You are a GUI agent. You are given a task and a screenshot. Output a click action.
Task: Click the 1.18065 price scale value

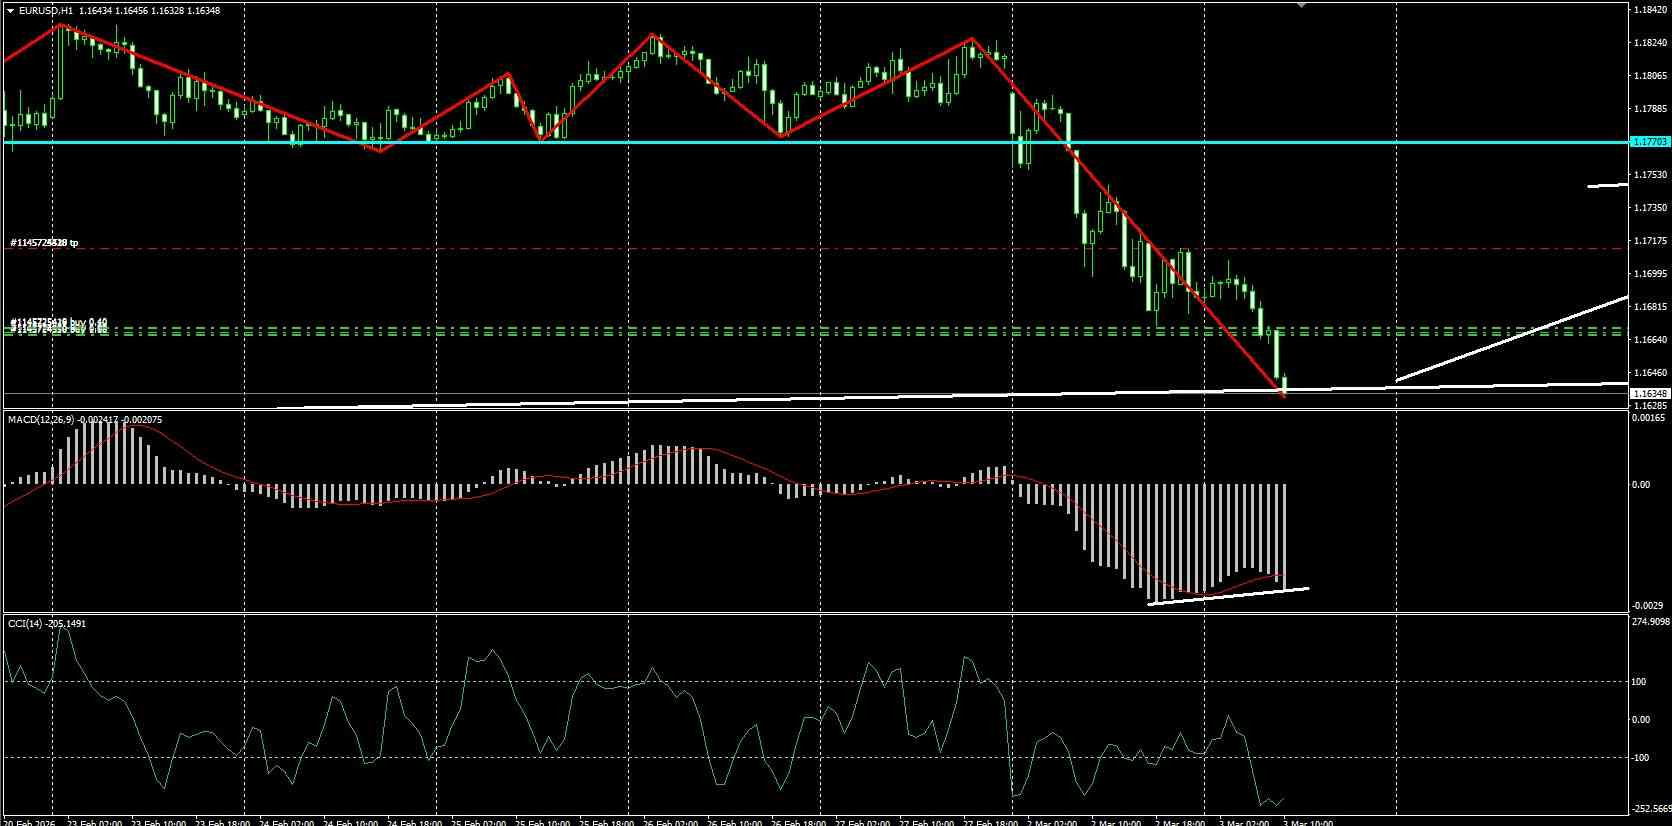pos(1650,76)
